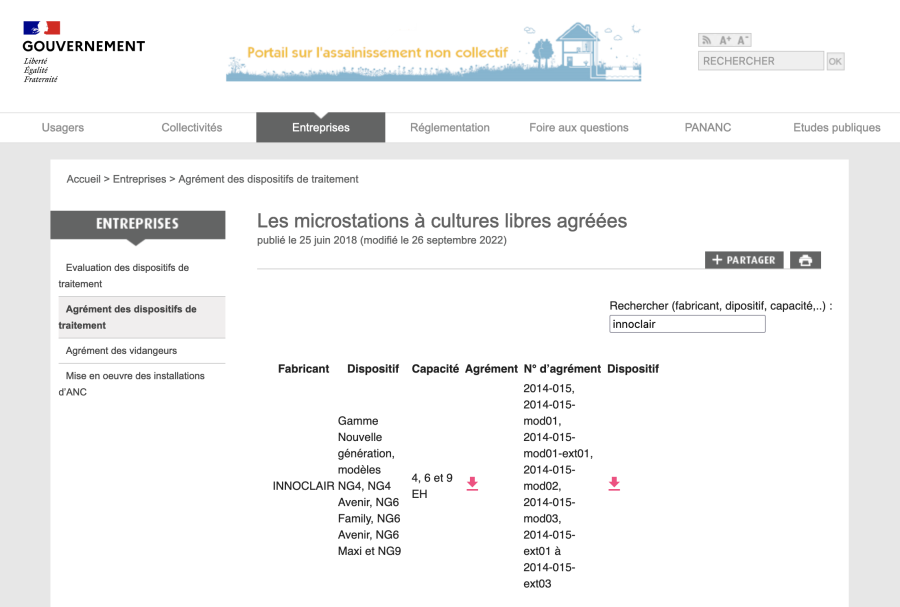Click the '4, 6 et 9 EH' capacity cell
The width and height of the screenshot is (900, 607).
tap(432, 486)
